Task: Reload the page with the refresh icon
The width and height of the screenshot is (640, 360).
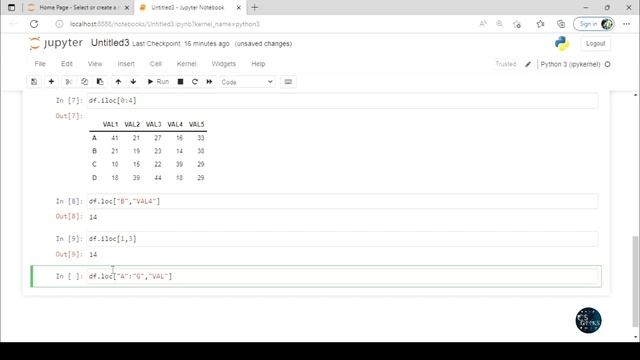Action: click(x=34, y=24)
